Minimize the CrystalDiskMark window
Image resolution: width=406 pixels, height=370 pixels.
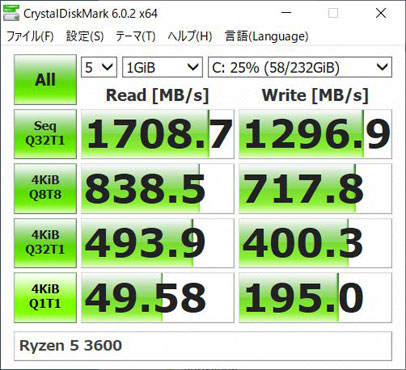tap(286, 13)
